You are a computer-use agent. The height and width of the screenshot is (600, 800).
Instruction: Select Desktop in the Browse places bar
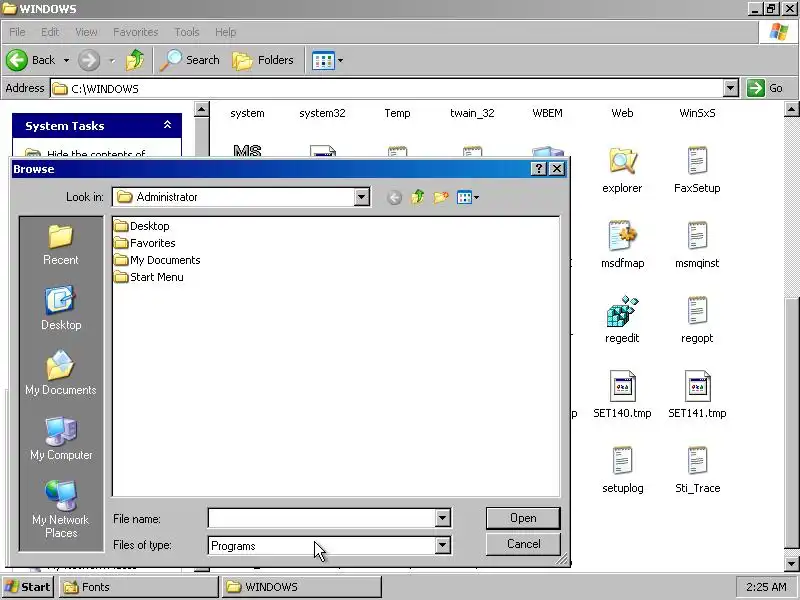coord(61,308)
